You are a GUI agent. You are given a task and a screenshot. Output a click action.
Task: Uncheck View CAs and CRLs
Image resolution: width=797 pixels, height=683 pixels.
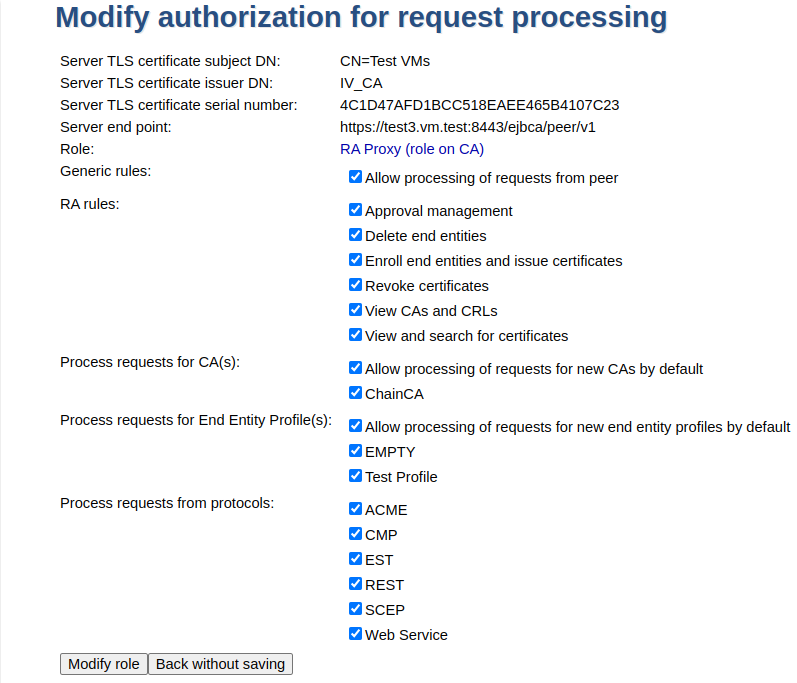355,310
